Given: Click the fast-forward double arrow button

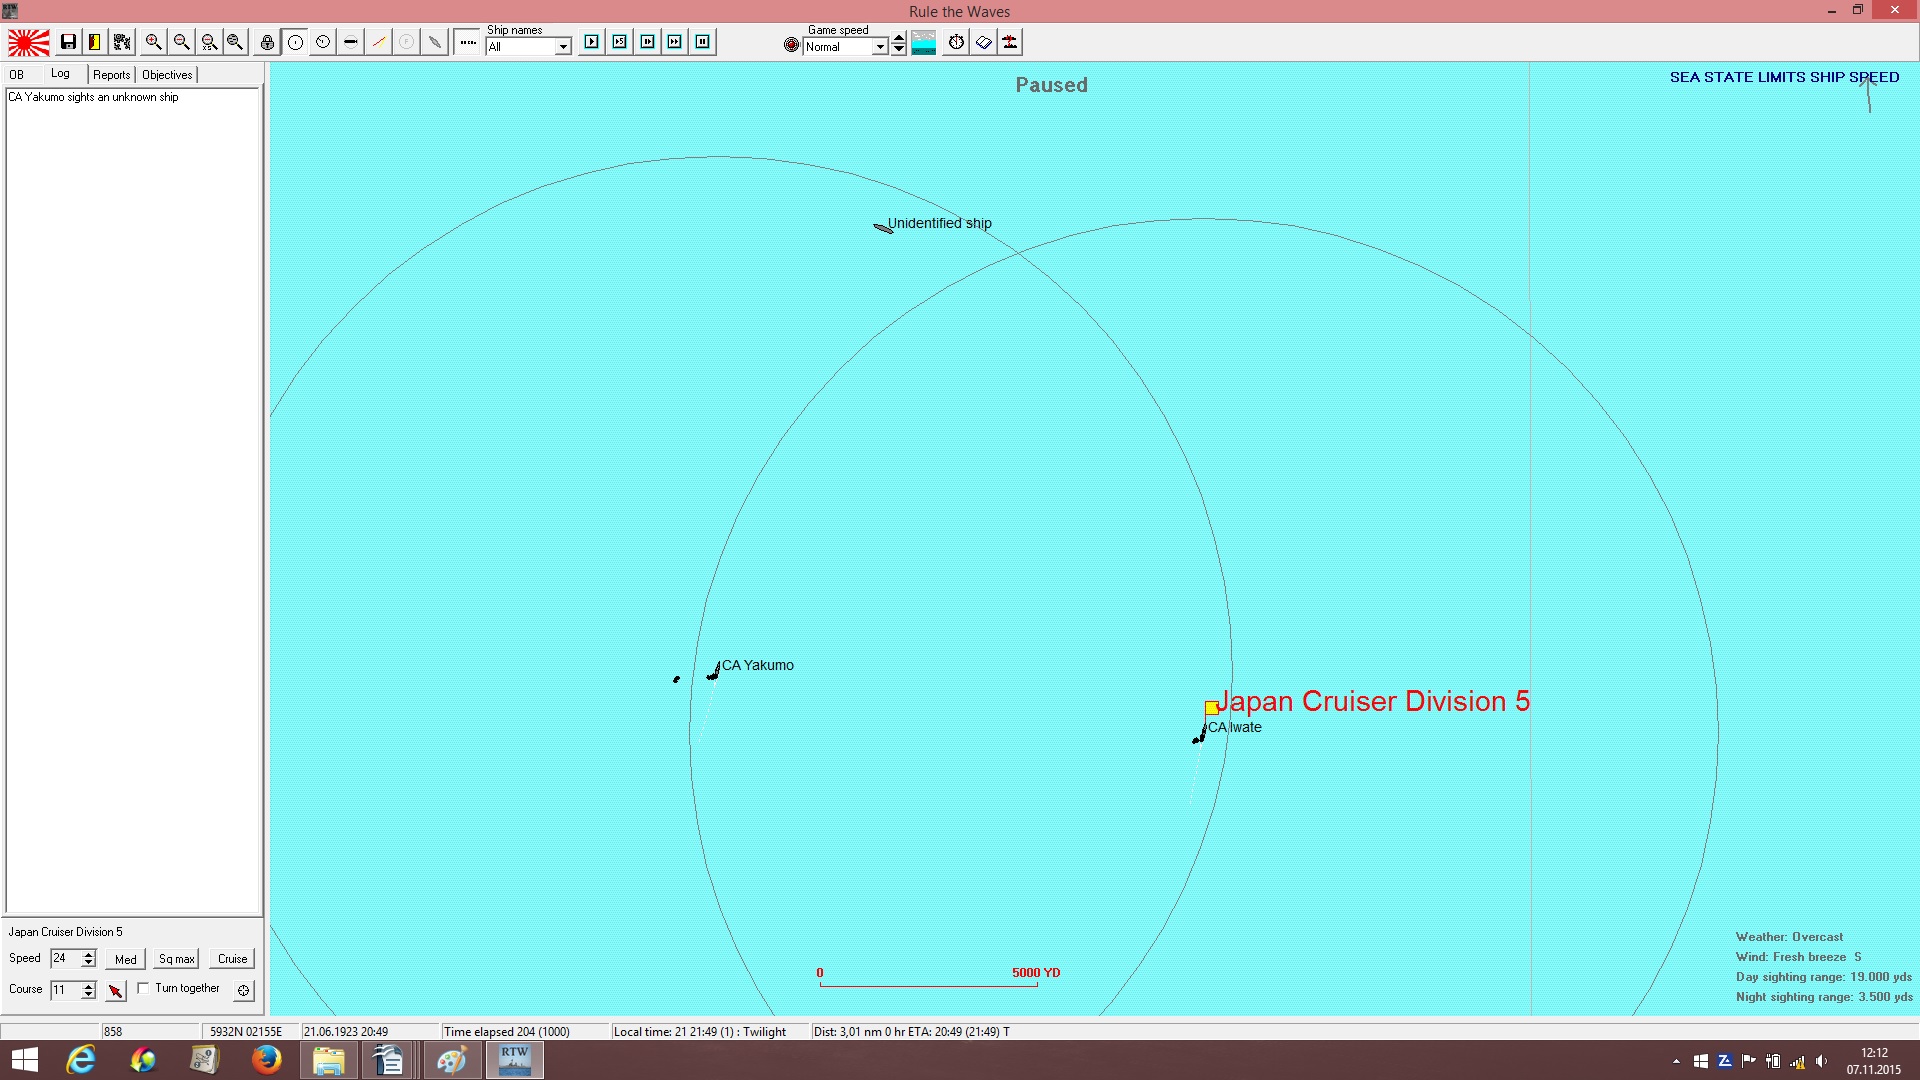Looking at the screenshot, I should [675, 42].
